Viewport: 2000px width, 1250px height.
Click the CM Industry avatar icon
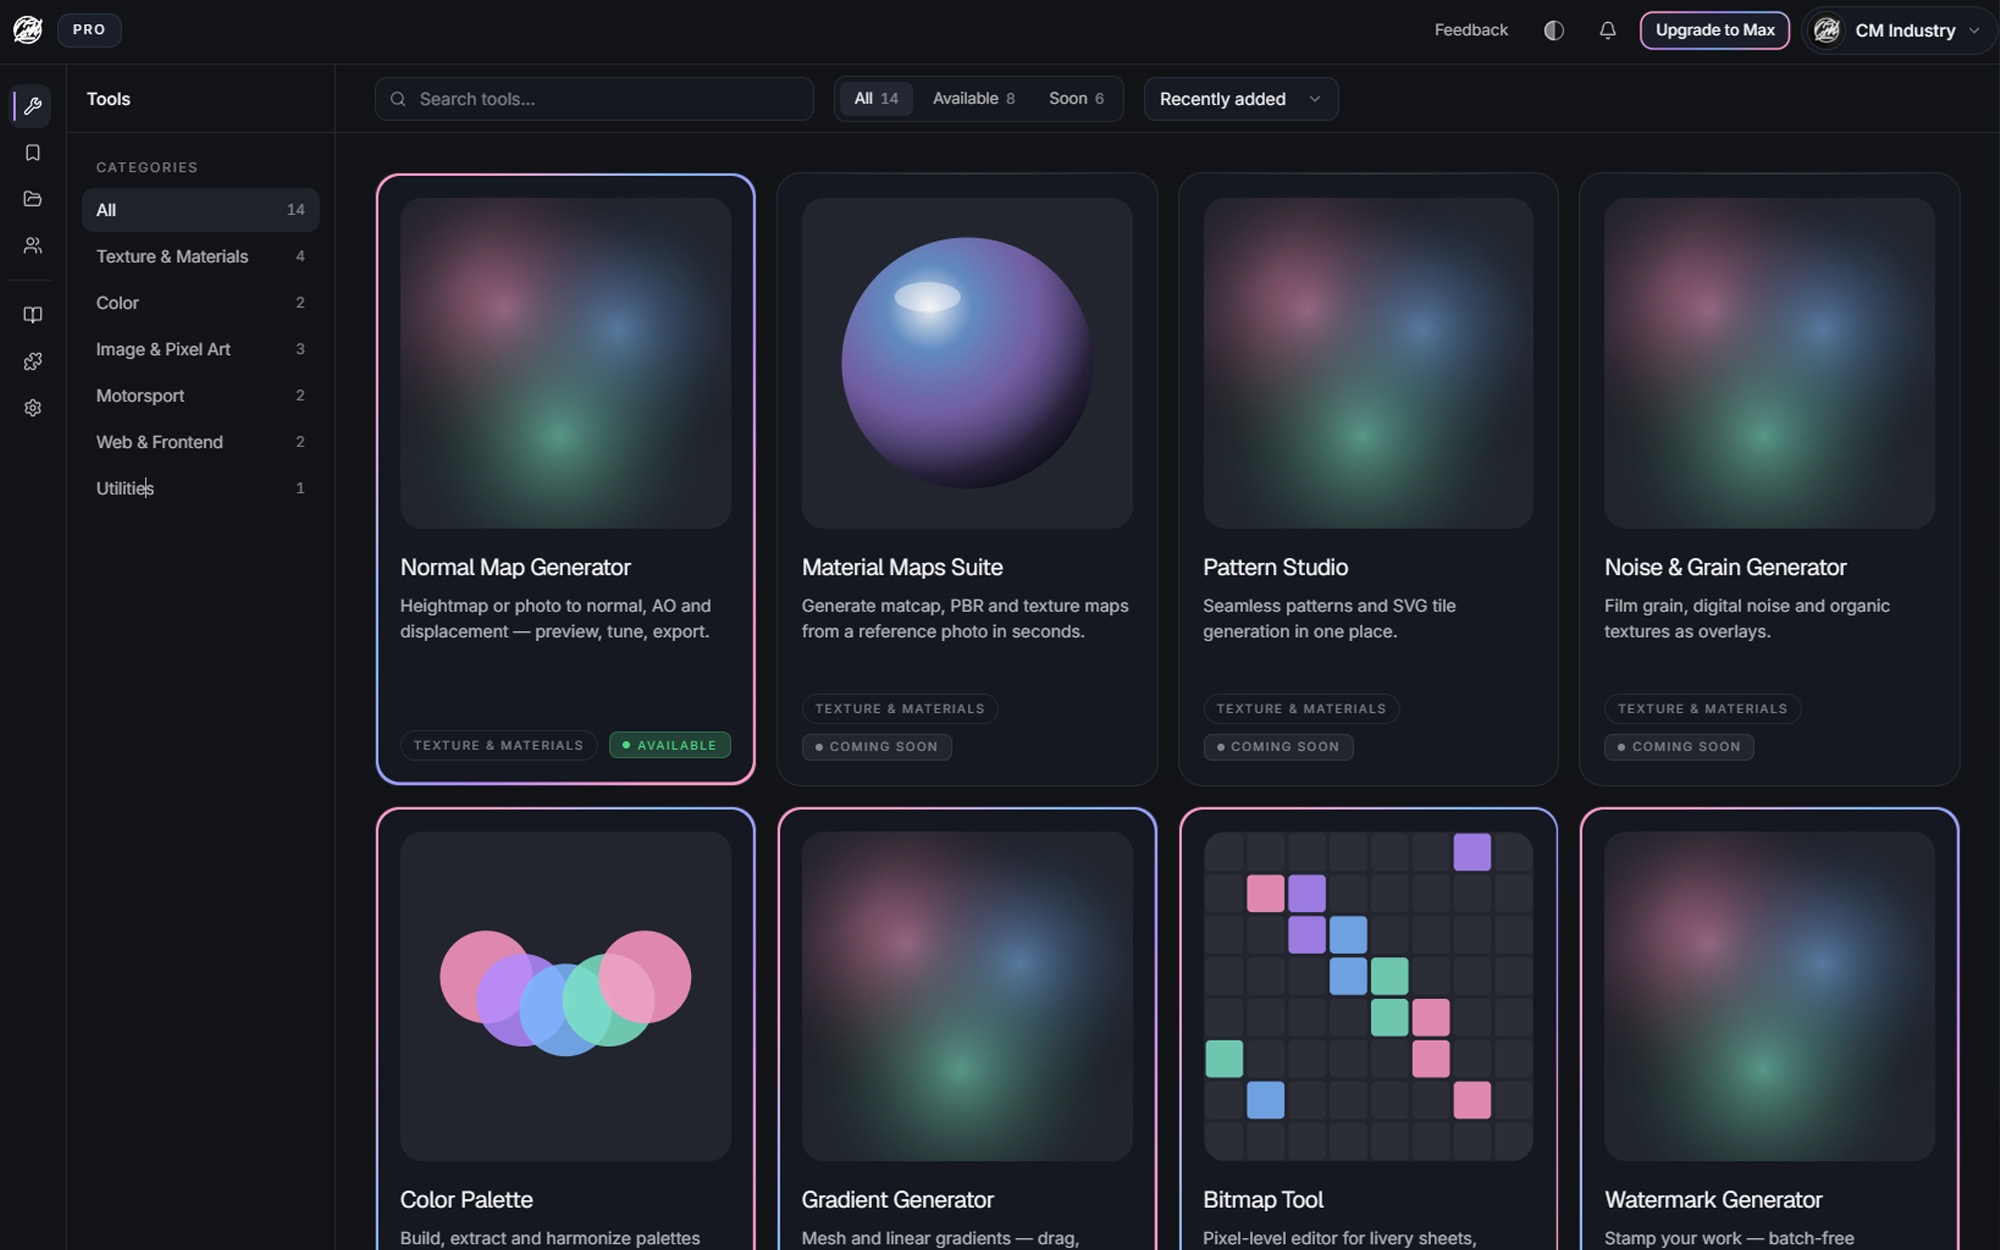(1827, 30)
